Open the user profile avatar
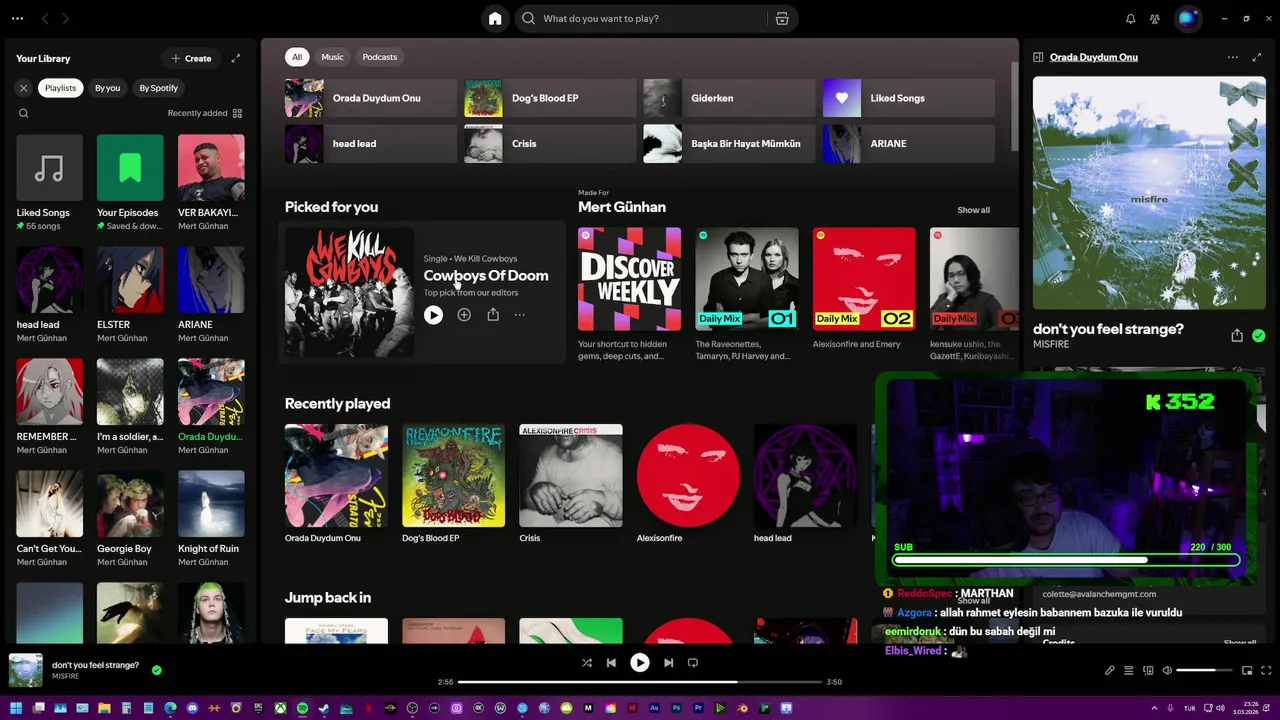This screenshot has height=720, width=1280. 1187,18
